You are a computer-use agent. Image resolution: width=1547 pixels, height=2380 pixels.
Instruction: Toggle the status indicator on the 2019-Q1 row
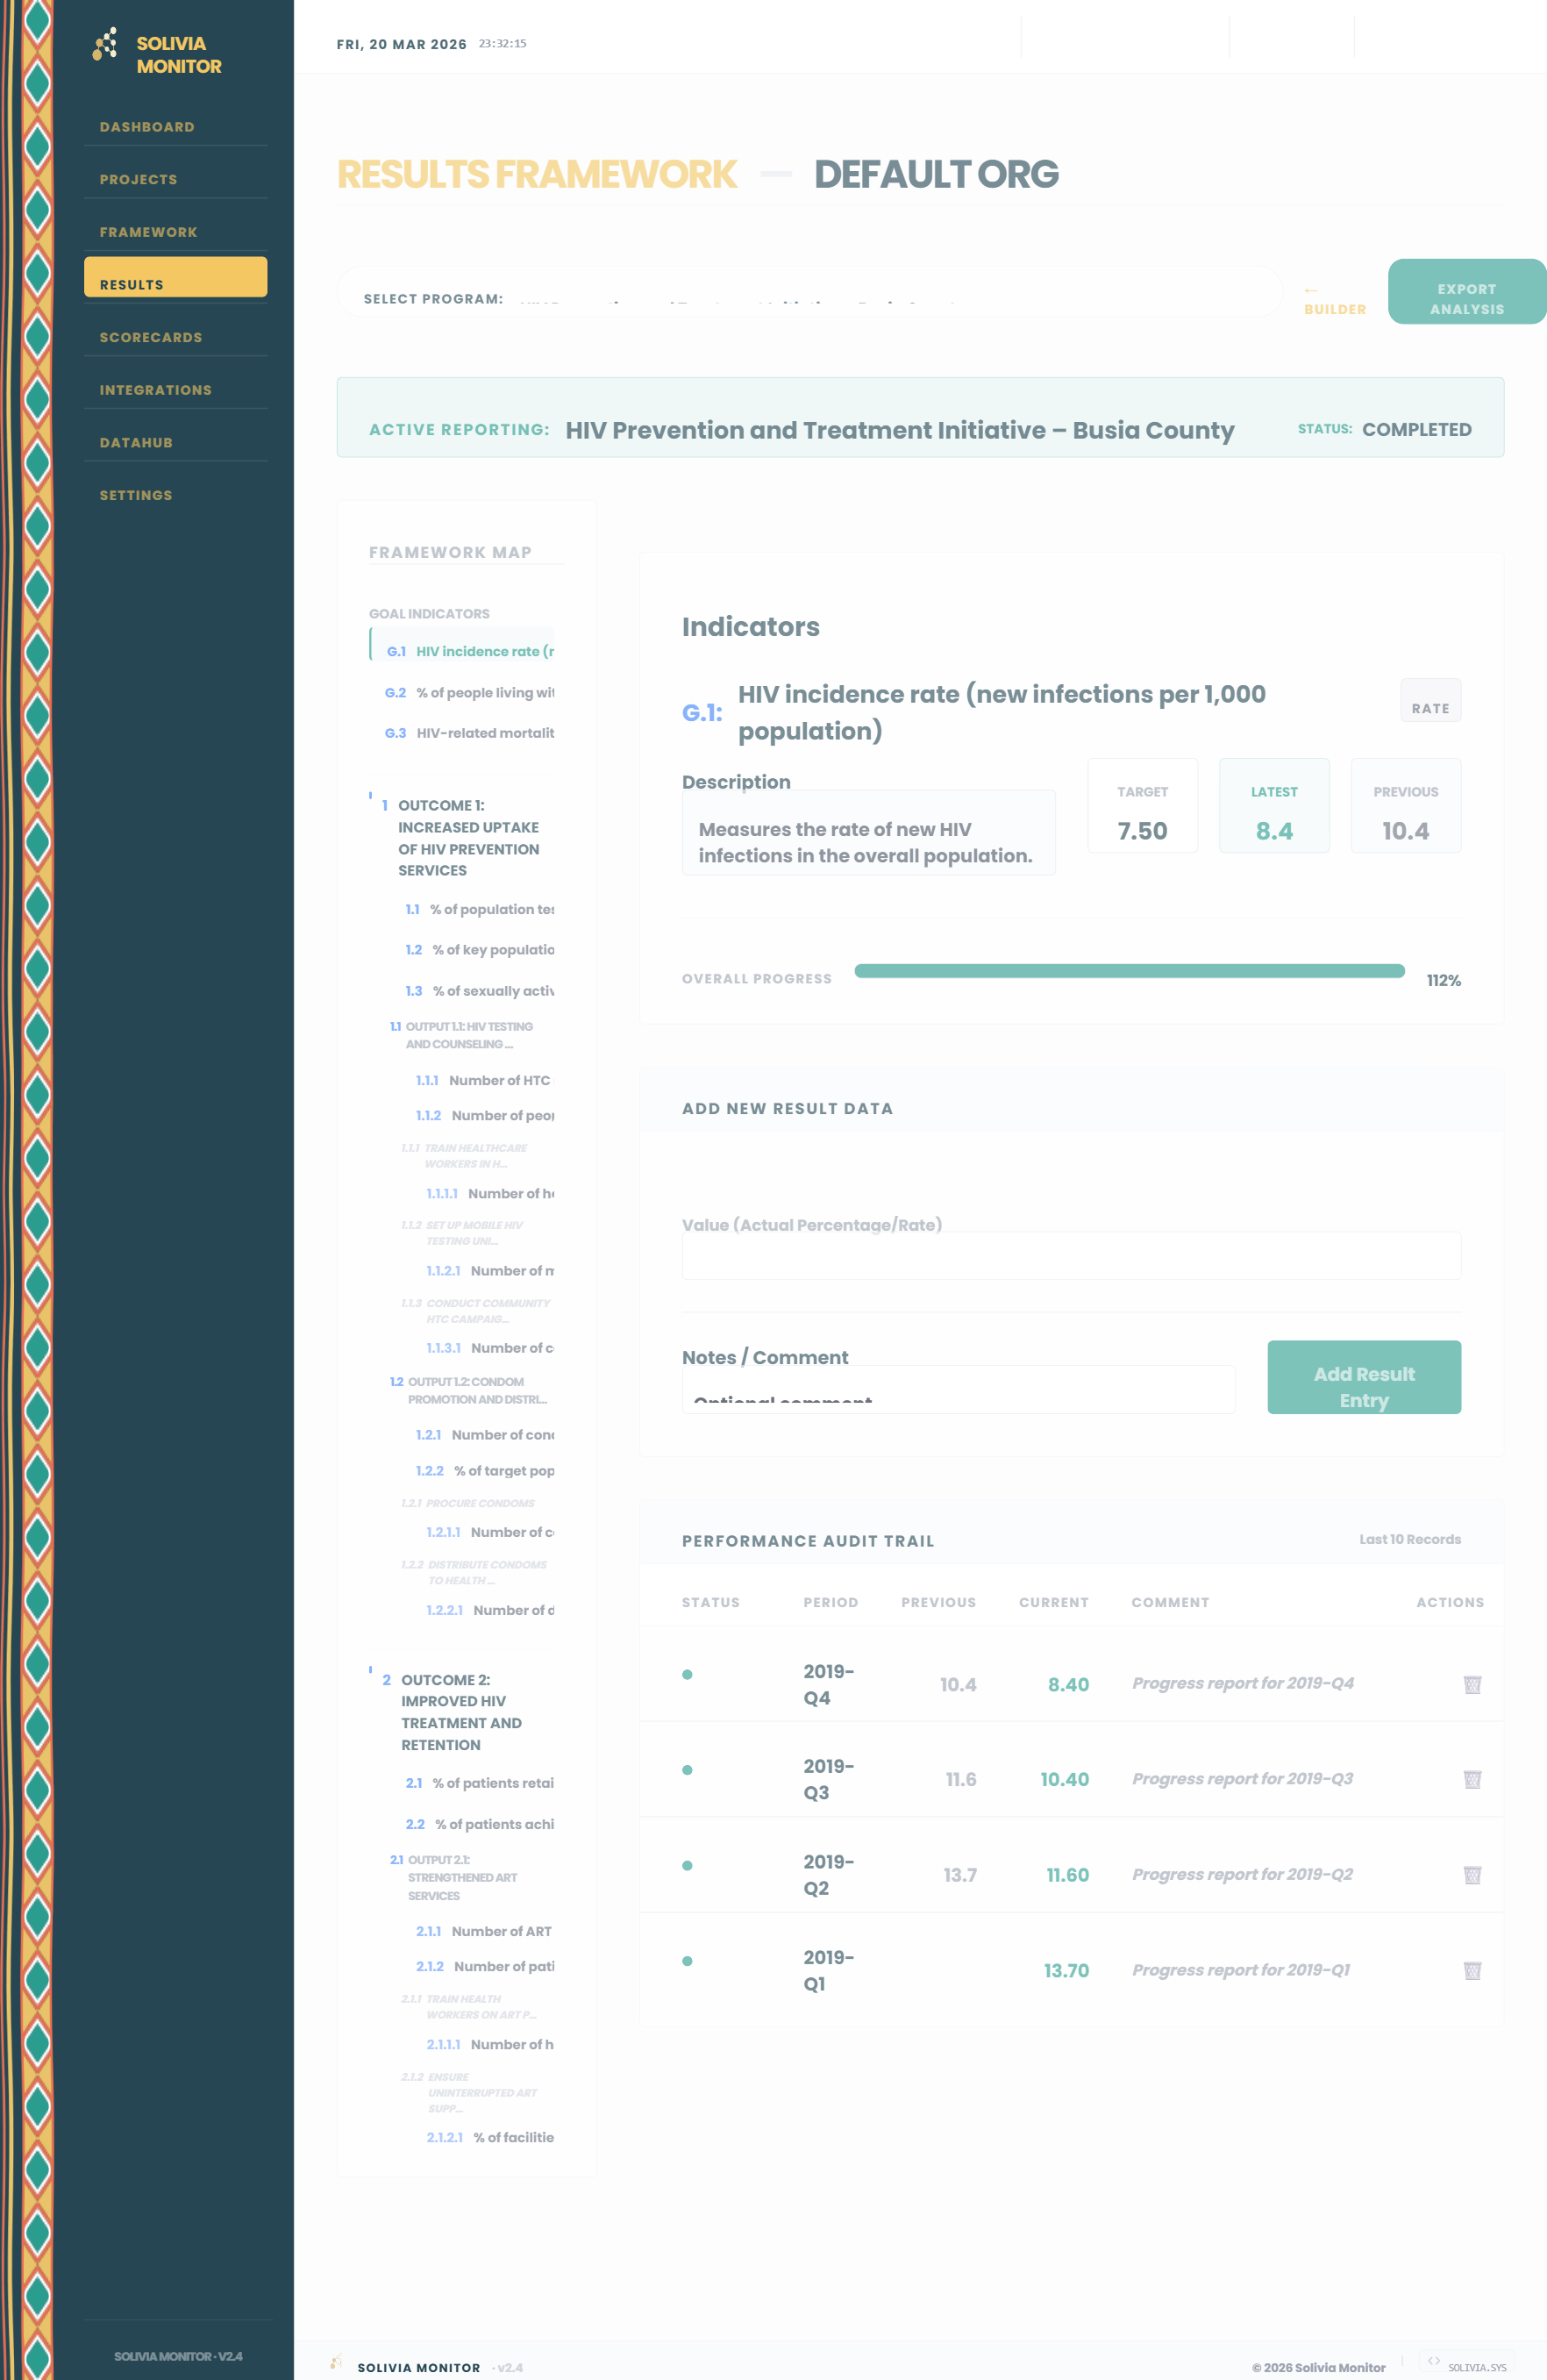pyautogui.click(x=688, y=1963)
